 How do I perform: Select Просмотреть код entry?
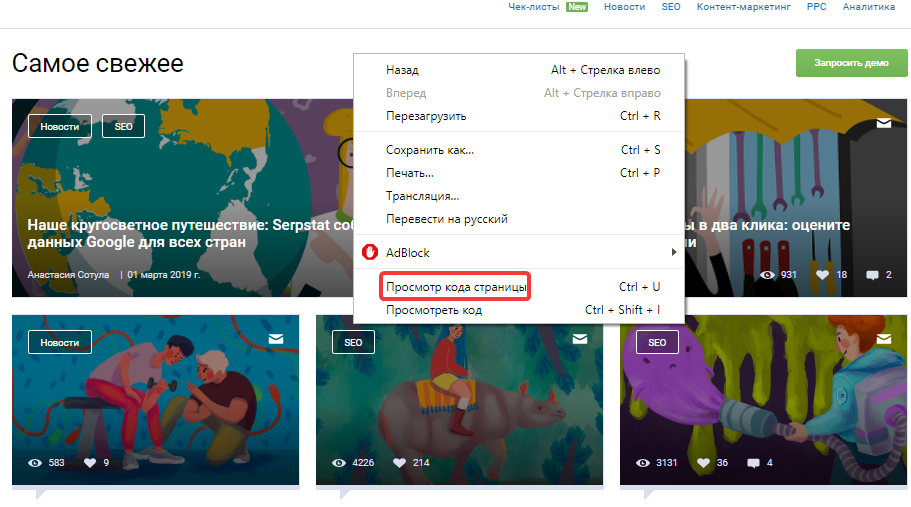click(x=519, y=310)
